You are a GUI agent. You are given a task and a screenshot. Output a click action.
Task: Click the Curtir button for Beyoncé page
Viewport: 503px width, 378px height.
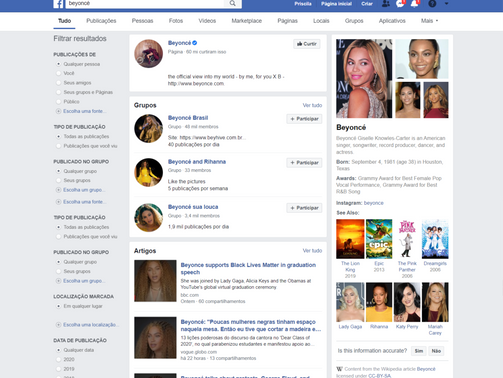[307, 44]
